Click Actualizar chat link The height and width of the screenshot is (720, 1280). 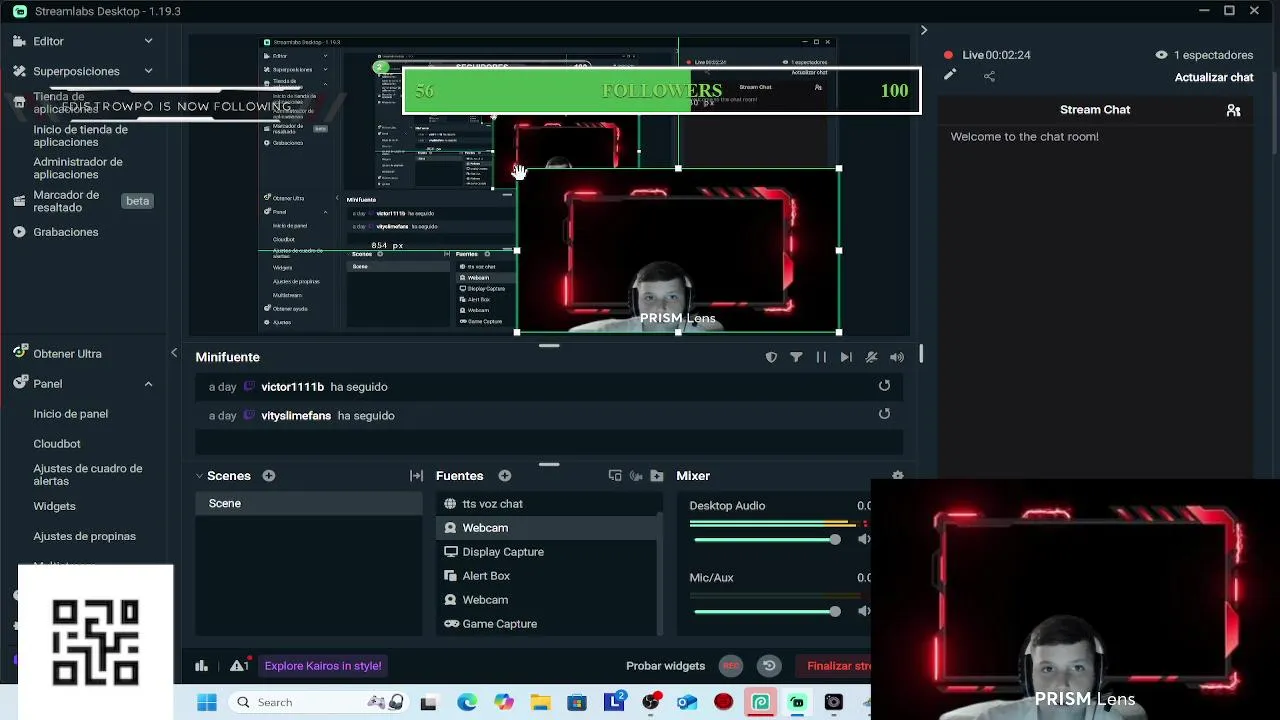point(1214,77)
